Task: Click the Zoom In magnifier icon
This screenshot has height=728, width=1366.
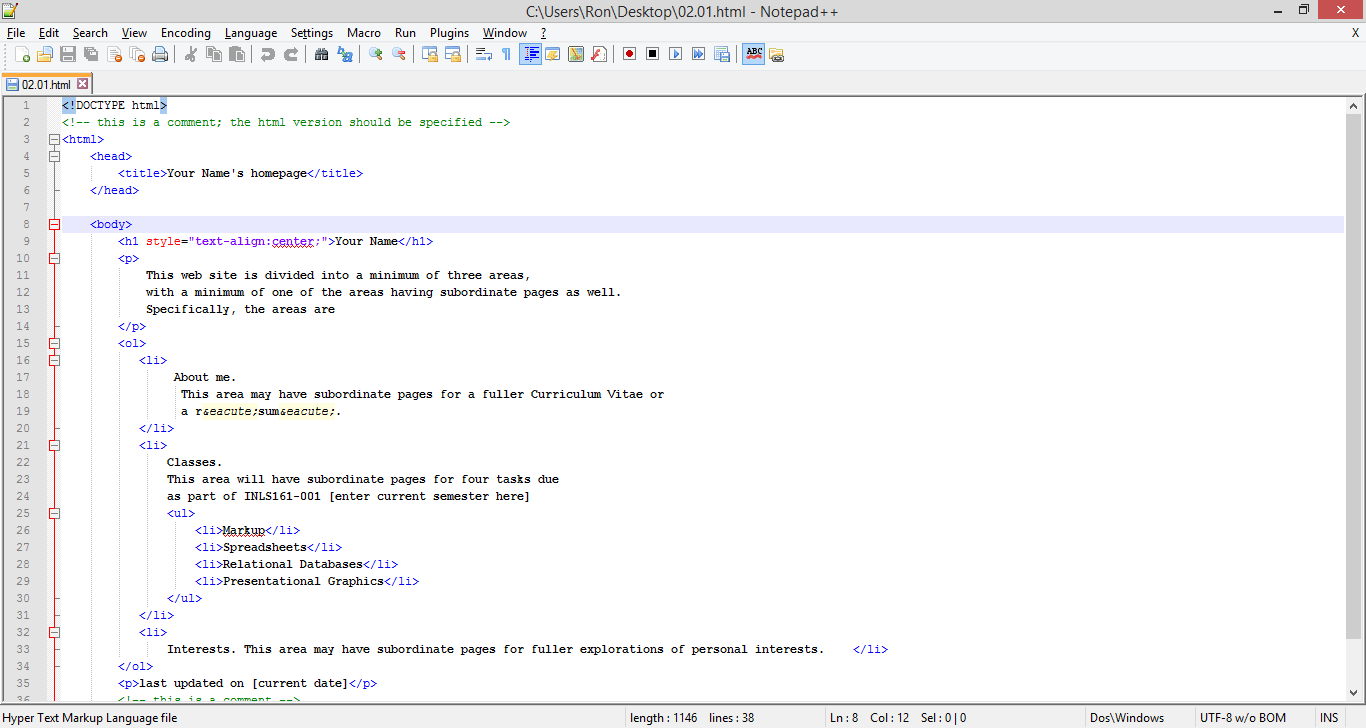Action: pos(376,54)
